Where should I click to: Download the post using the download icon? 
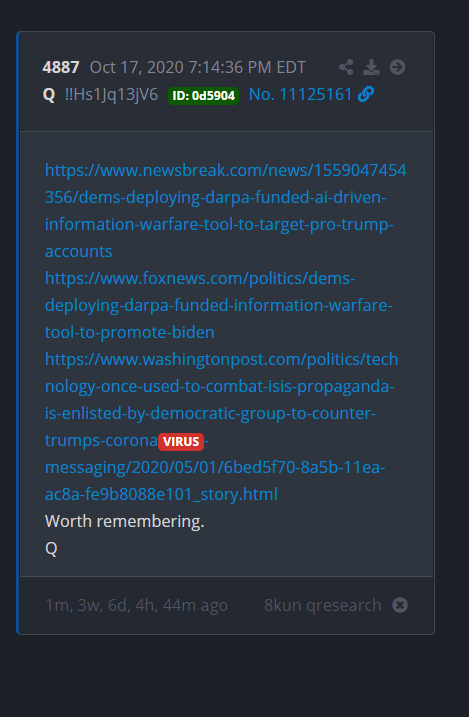[x=371, y=67]
